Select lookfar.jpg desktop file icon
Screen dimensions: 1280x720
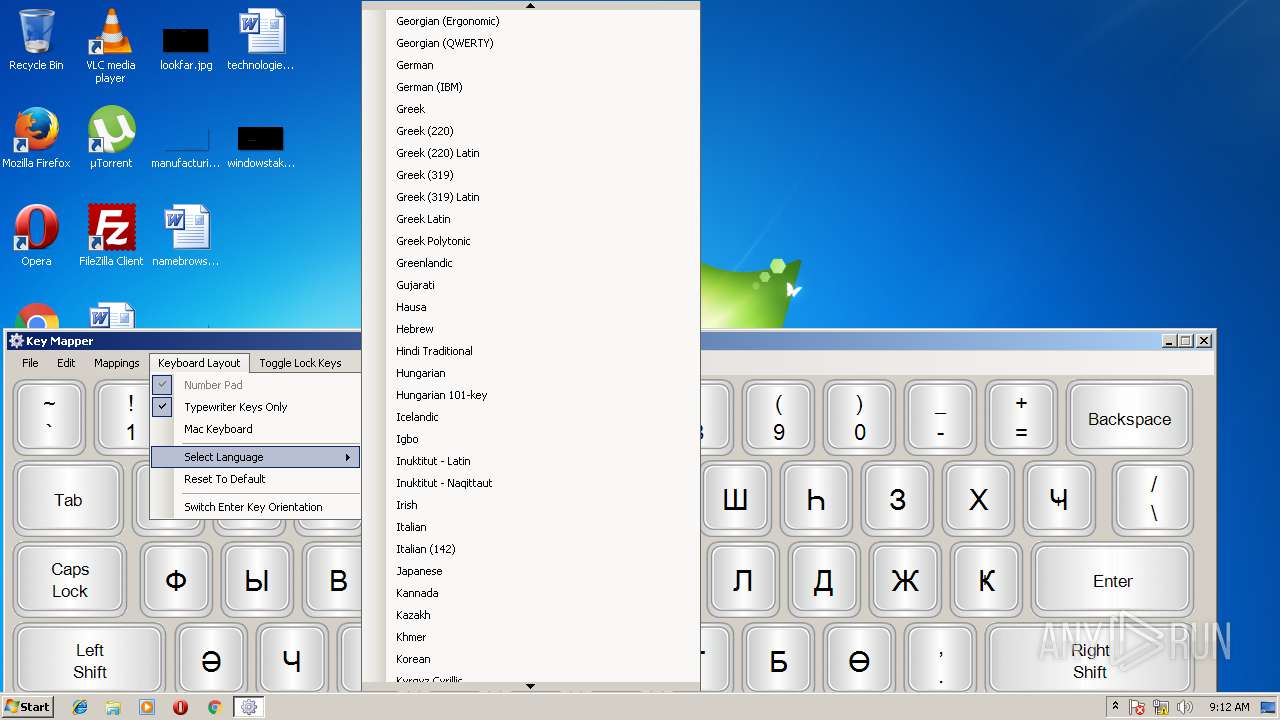186,48
